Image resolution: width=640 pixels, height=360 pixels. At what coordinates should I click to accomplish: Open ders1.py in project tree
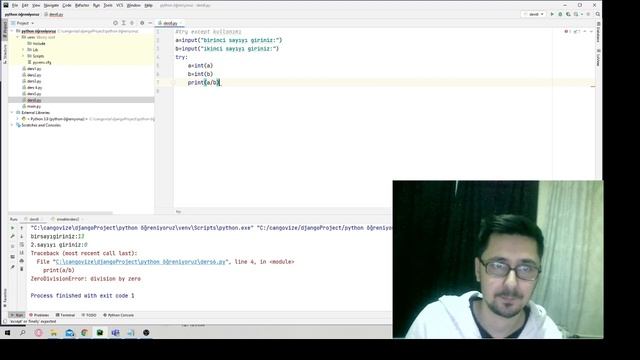[x=32, y=69]
